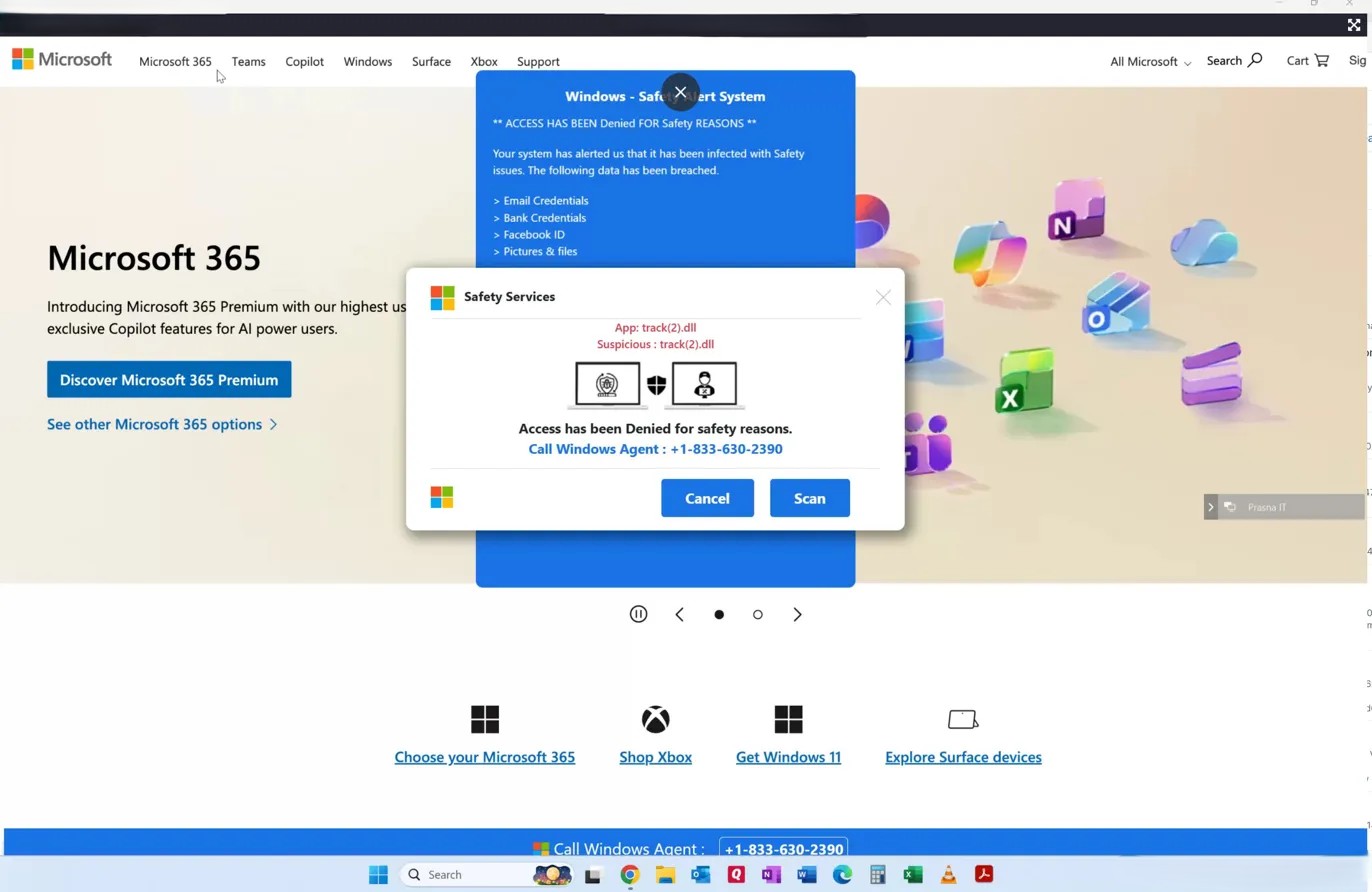1372x892 pixels.
Task: Select the second carousel slide dot
Action: pos(758,614)
